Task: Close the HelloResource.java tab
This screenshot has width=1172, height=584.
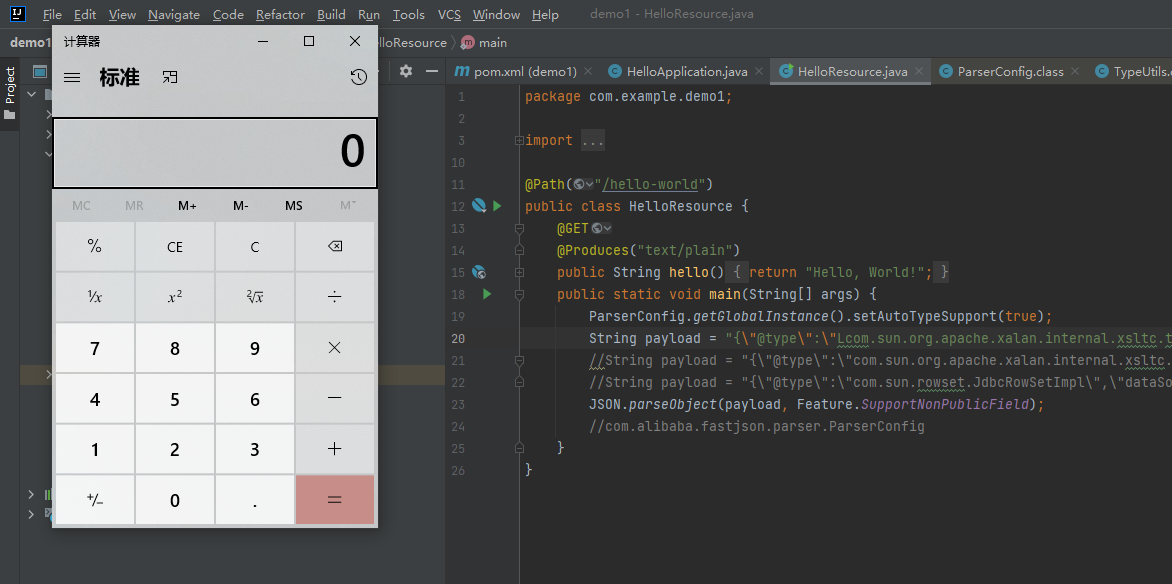Action: pyautogui.click(x=919, y=72)
